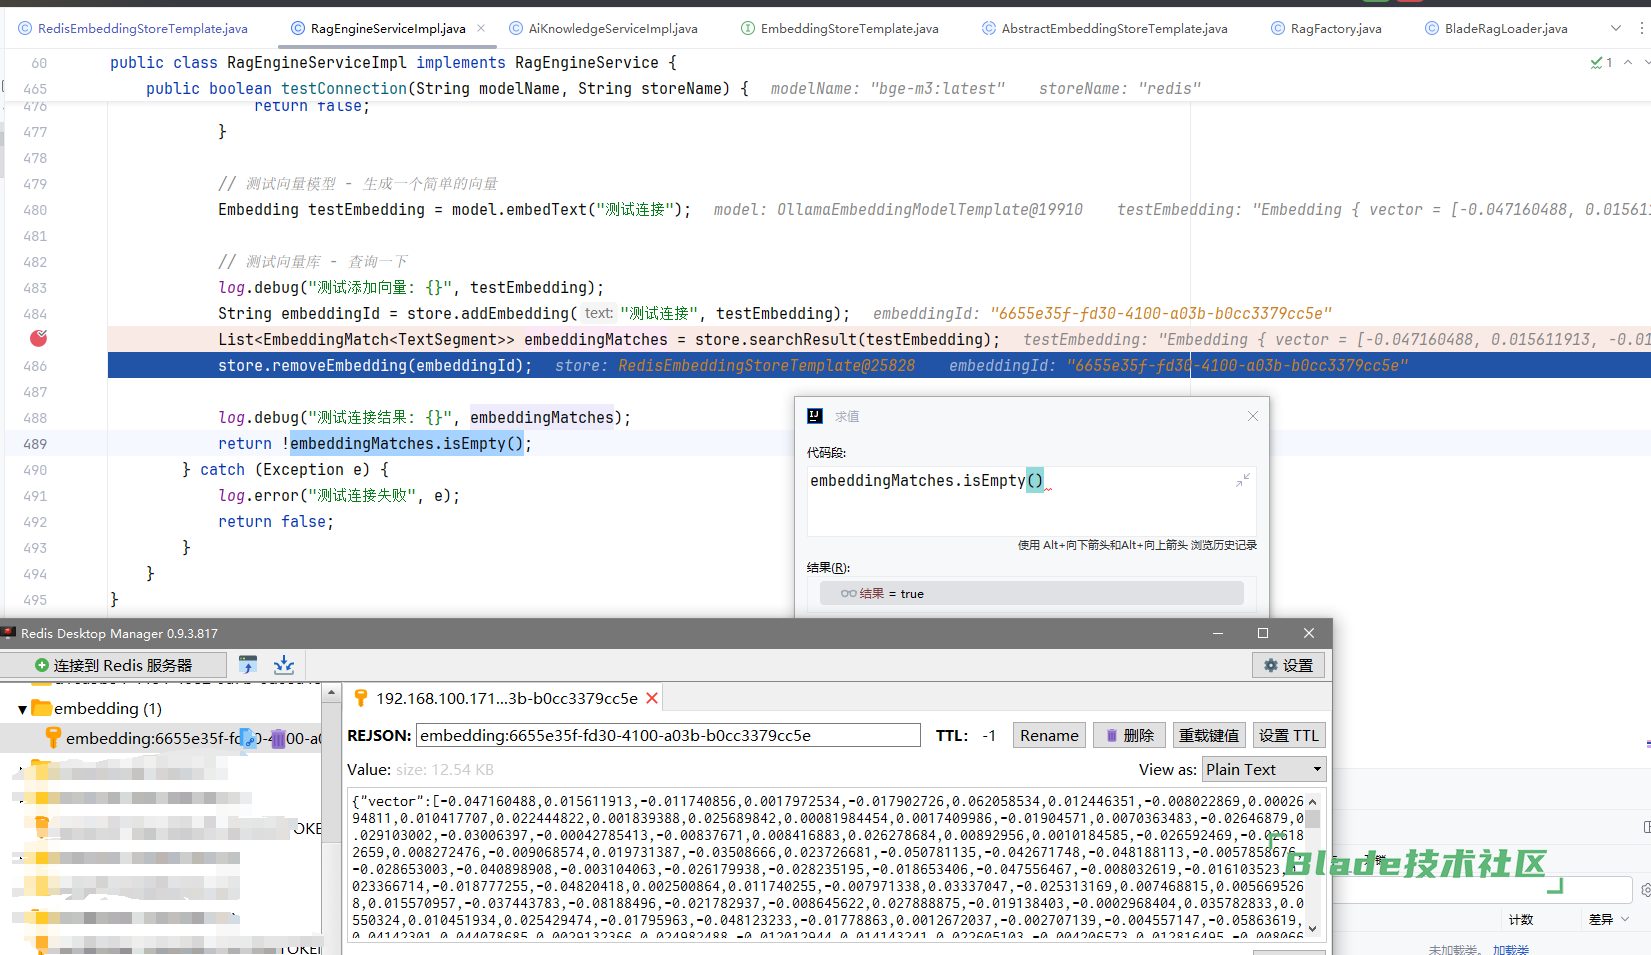The image size is (1651, 955).
Task: Click the text: parameter hint on line 484
Action: pos(598,313)
